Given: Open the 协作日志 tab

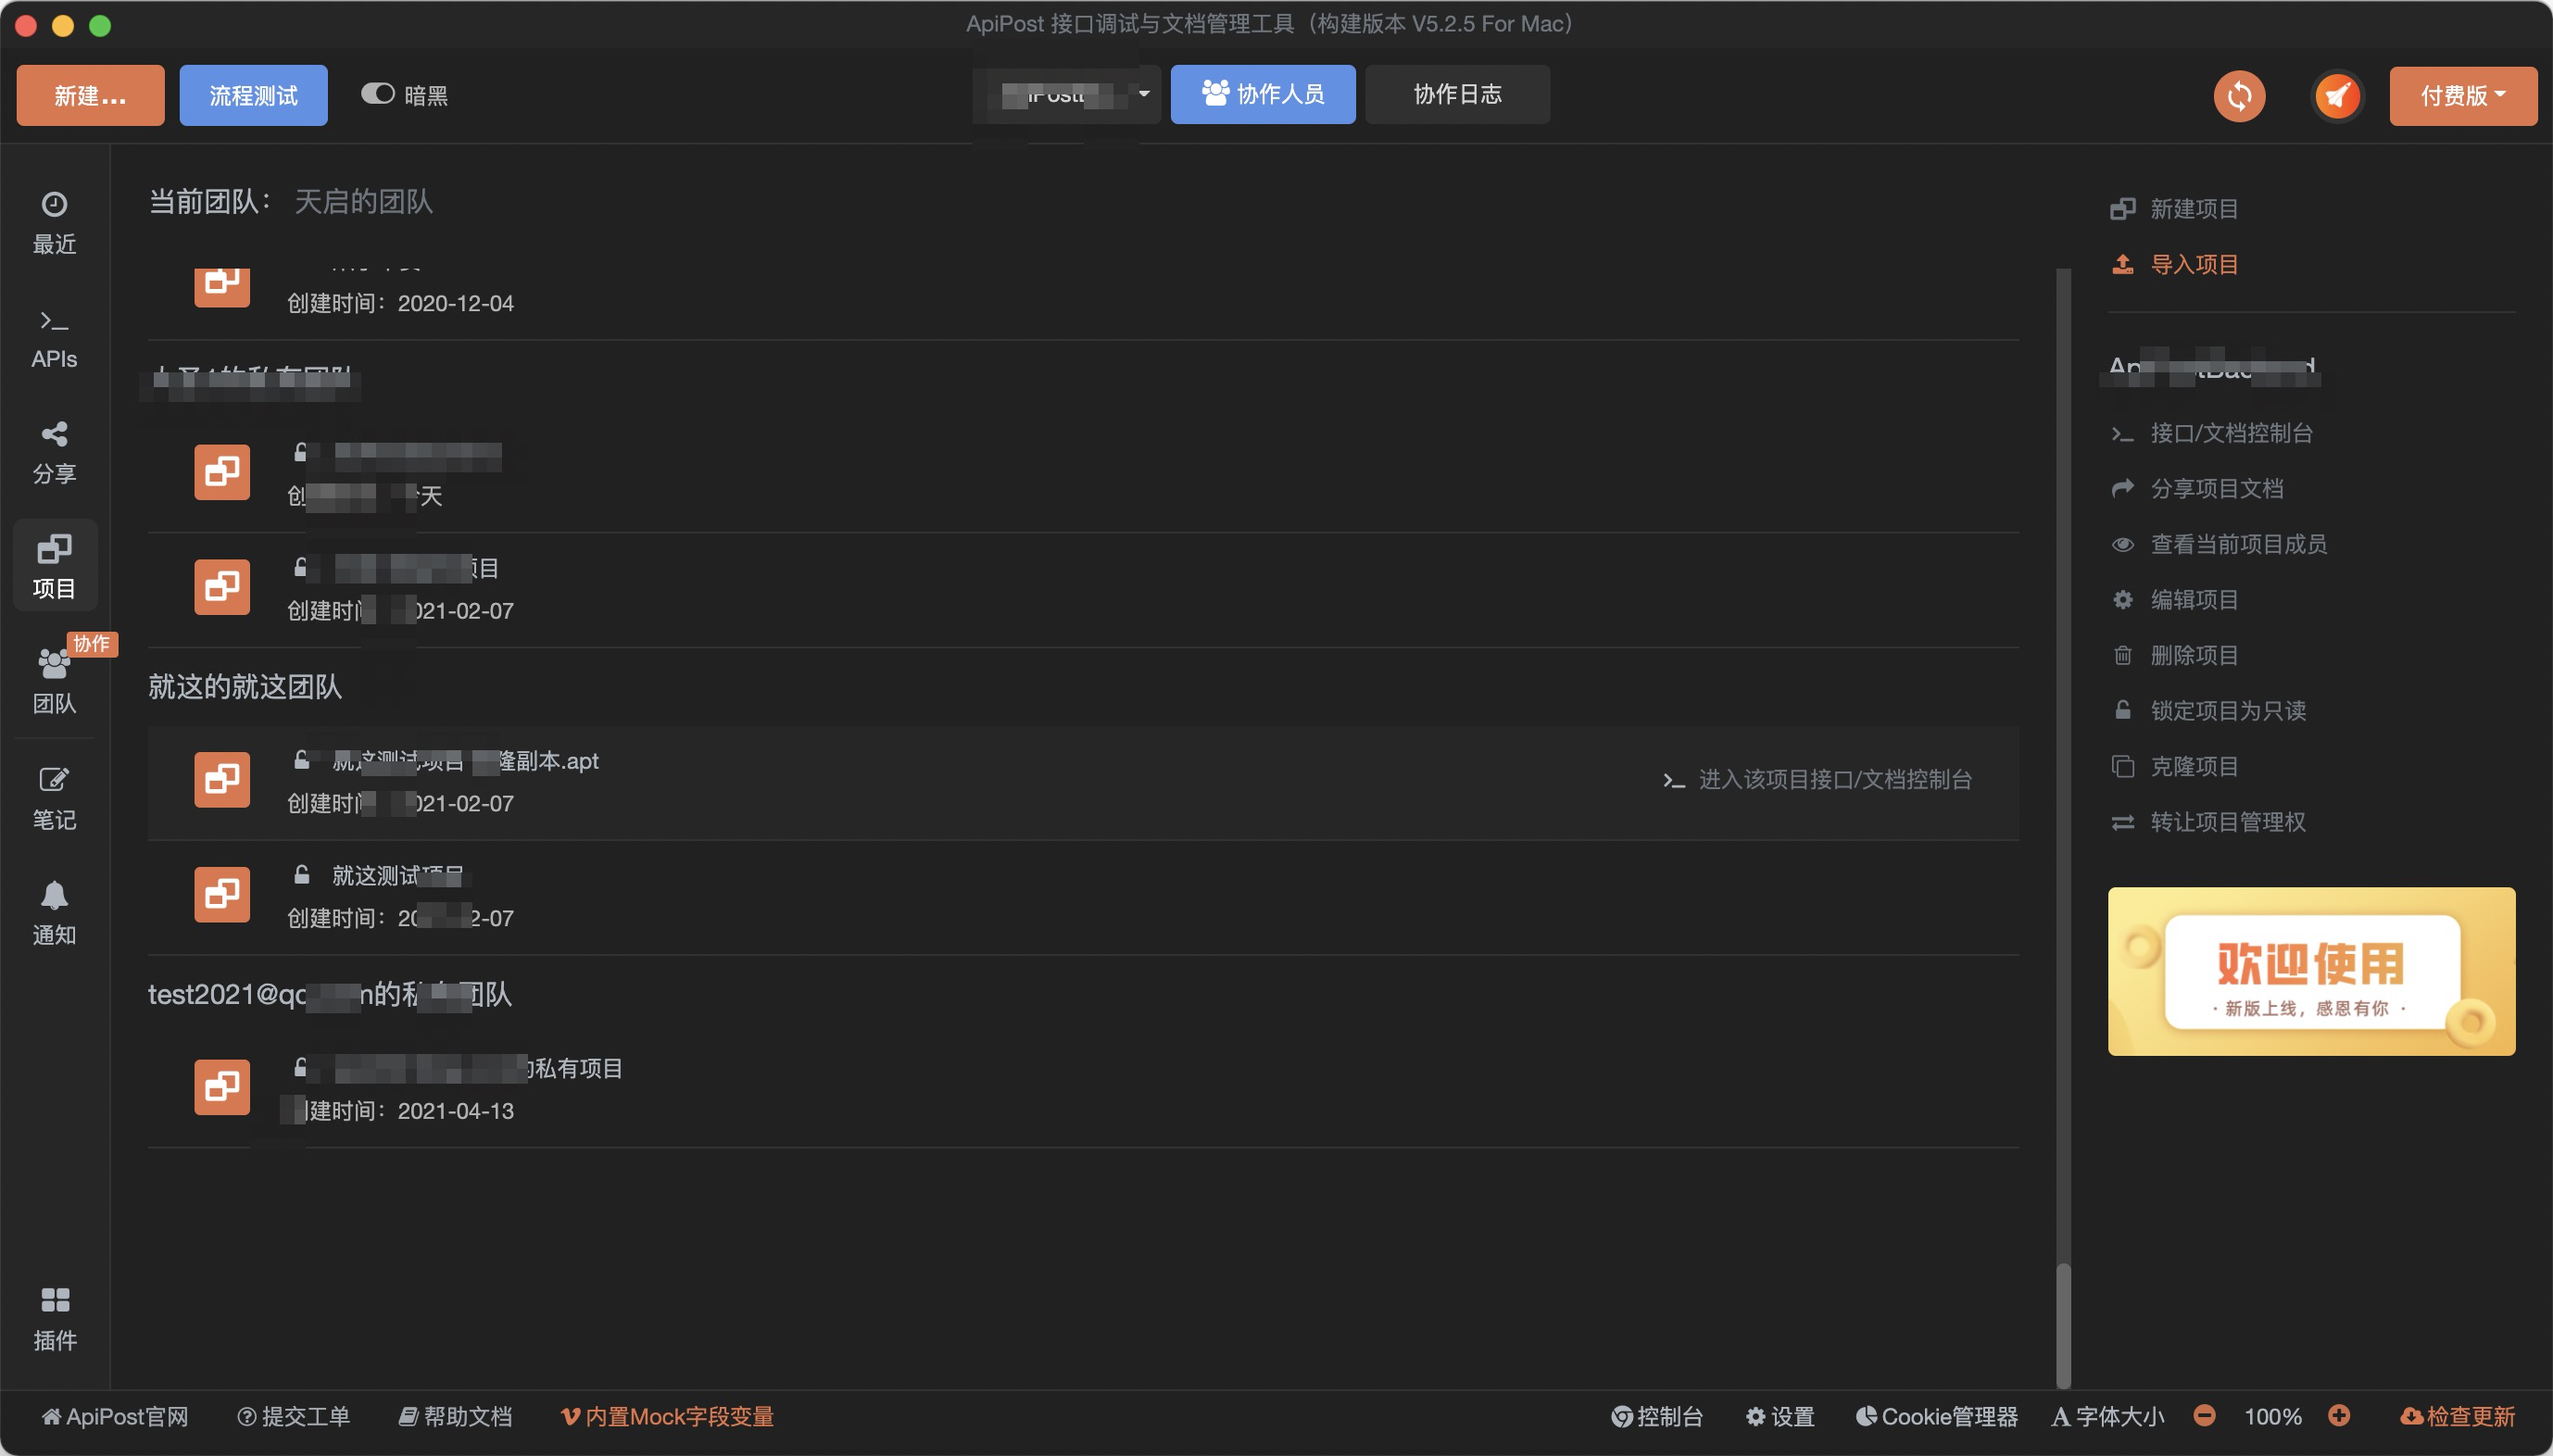Looking at the screenshot, I should click(x=1457, y=94).
